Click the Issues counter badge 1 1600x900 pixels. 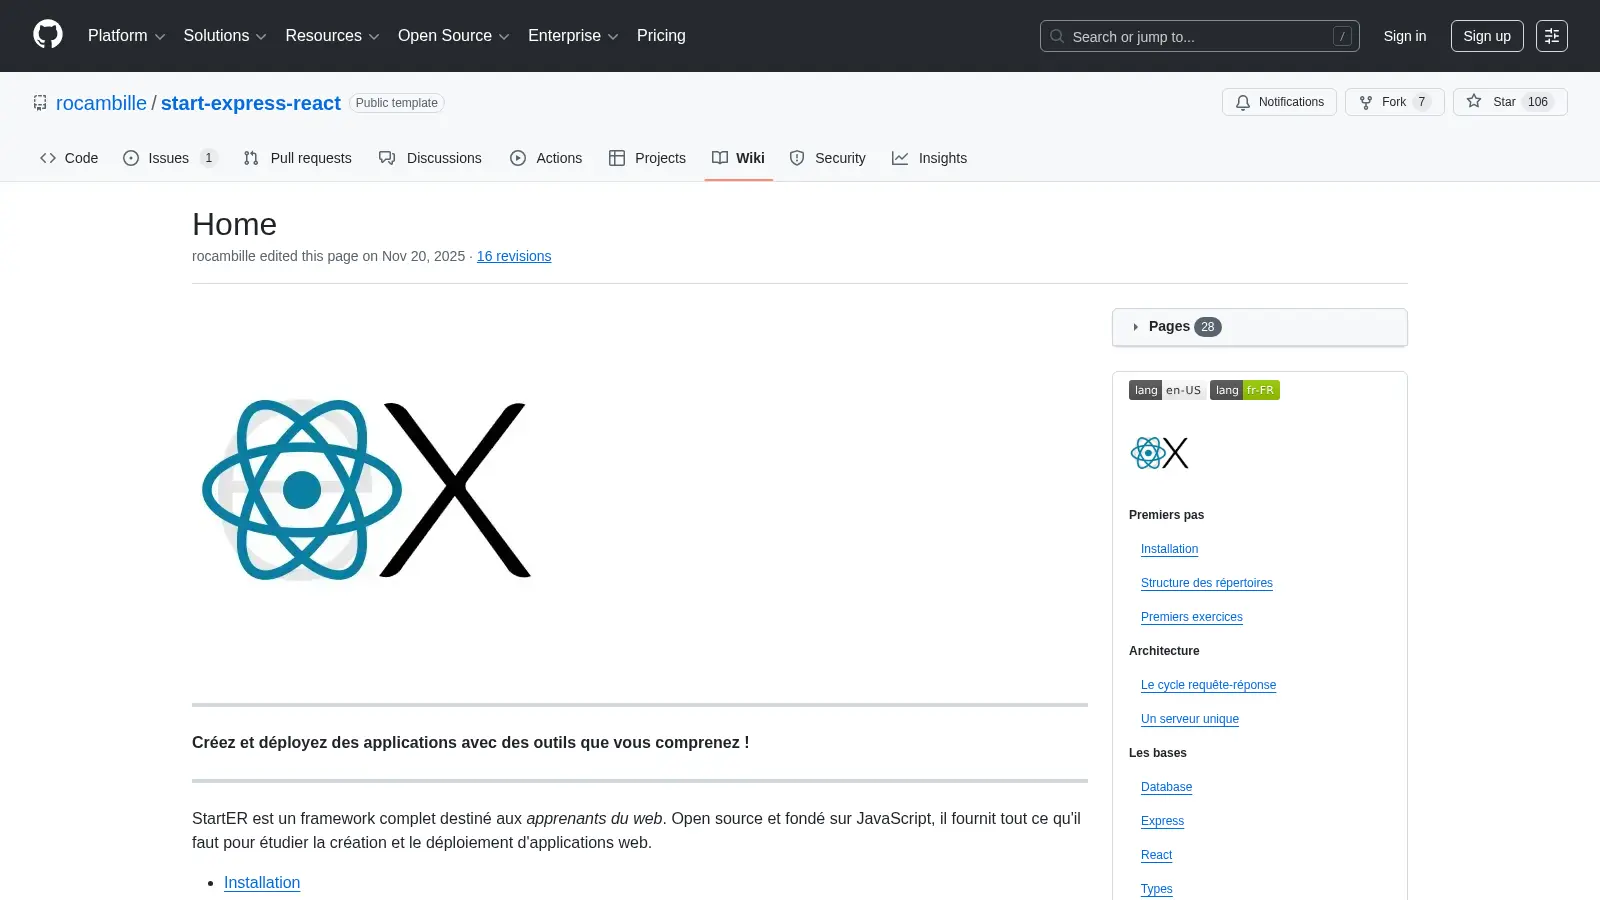(208, 158)
